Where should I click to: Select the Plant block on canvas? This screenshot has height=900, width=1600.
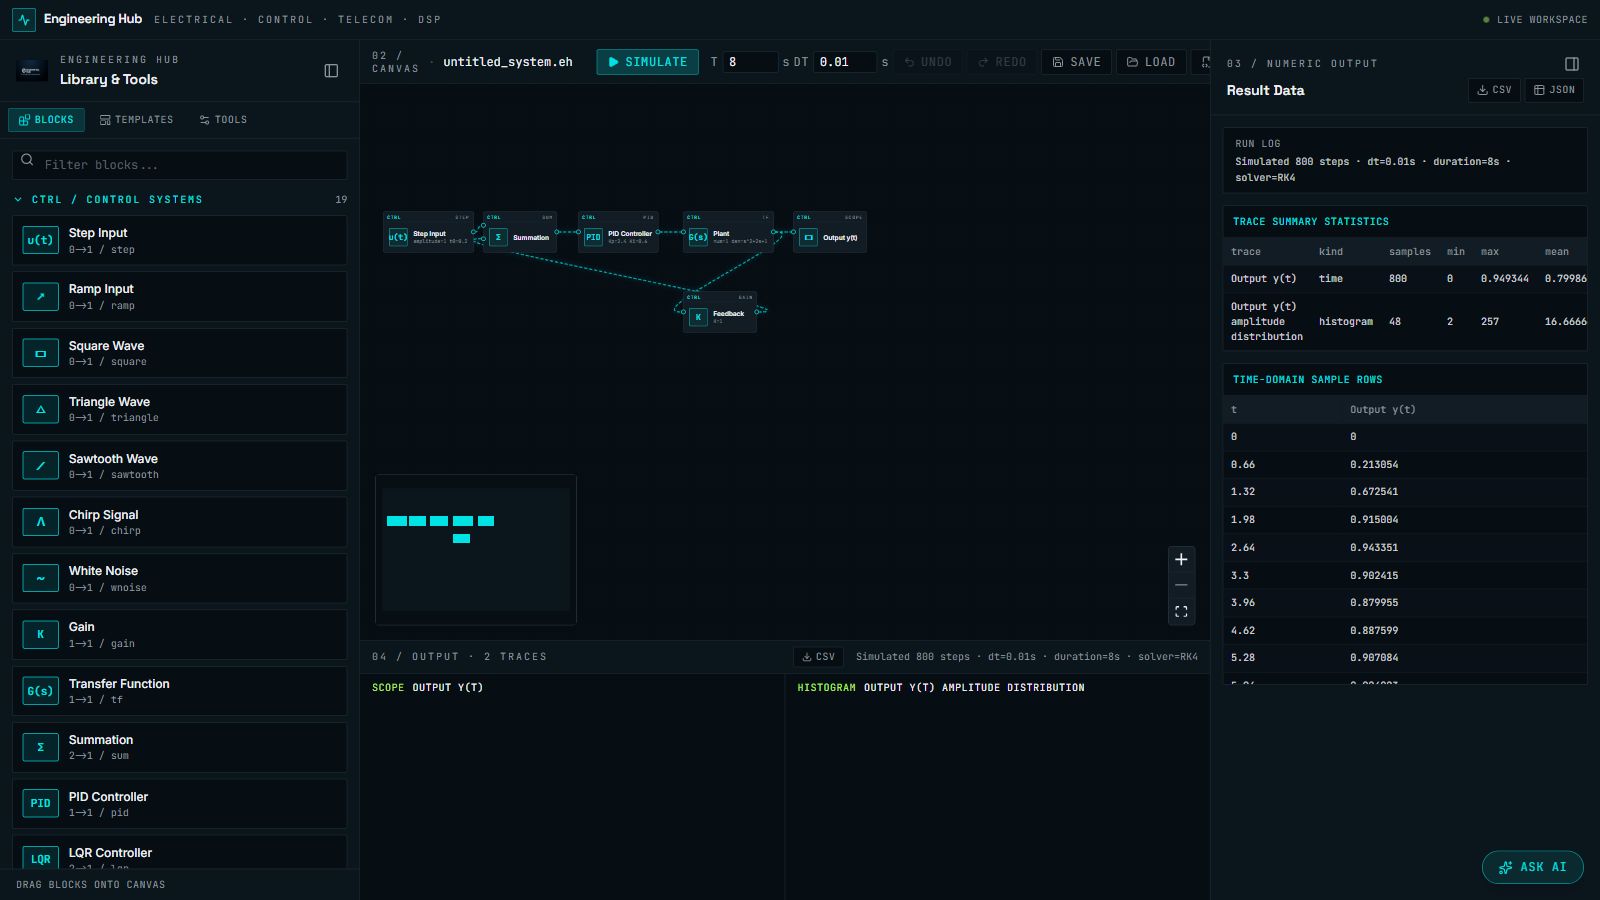pos(728,232)
